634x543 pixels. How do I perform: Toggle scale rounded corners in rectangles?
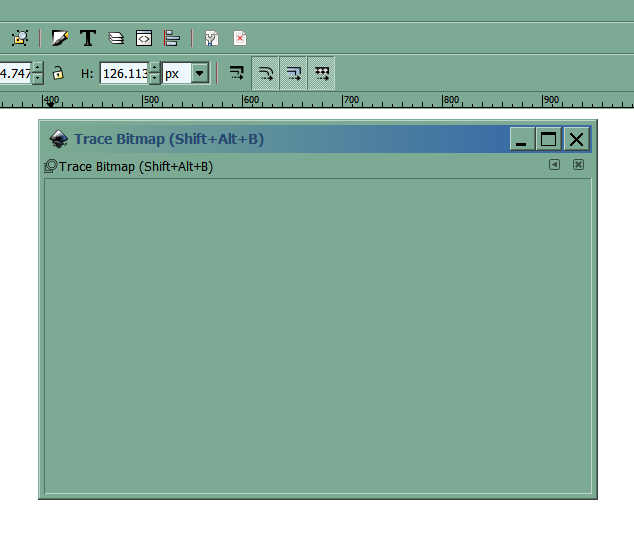265,73
